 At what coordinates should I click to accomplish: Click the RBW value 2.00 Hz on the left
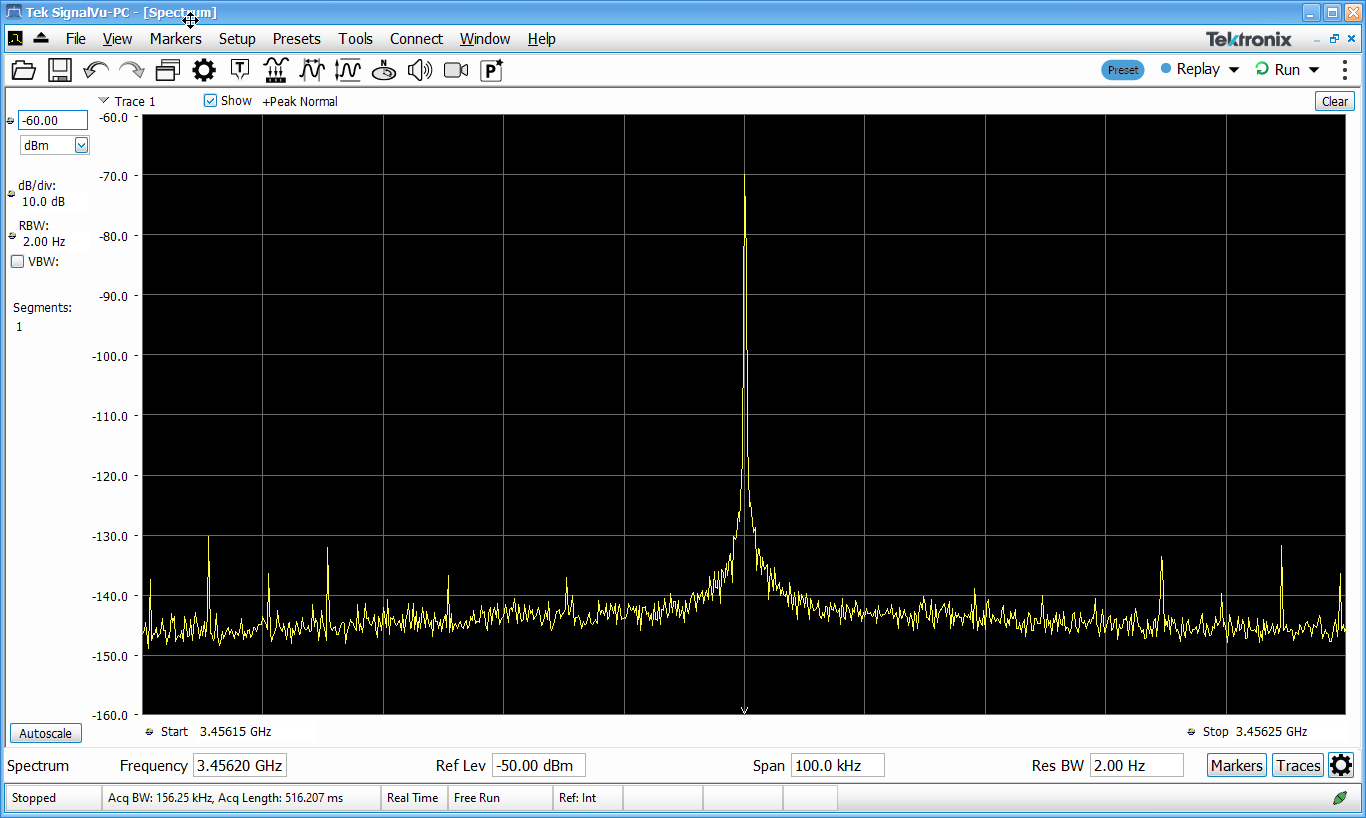point(44,242)
